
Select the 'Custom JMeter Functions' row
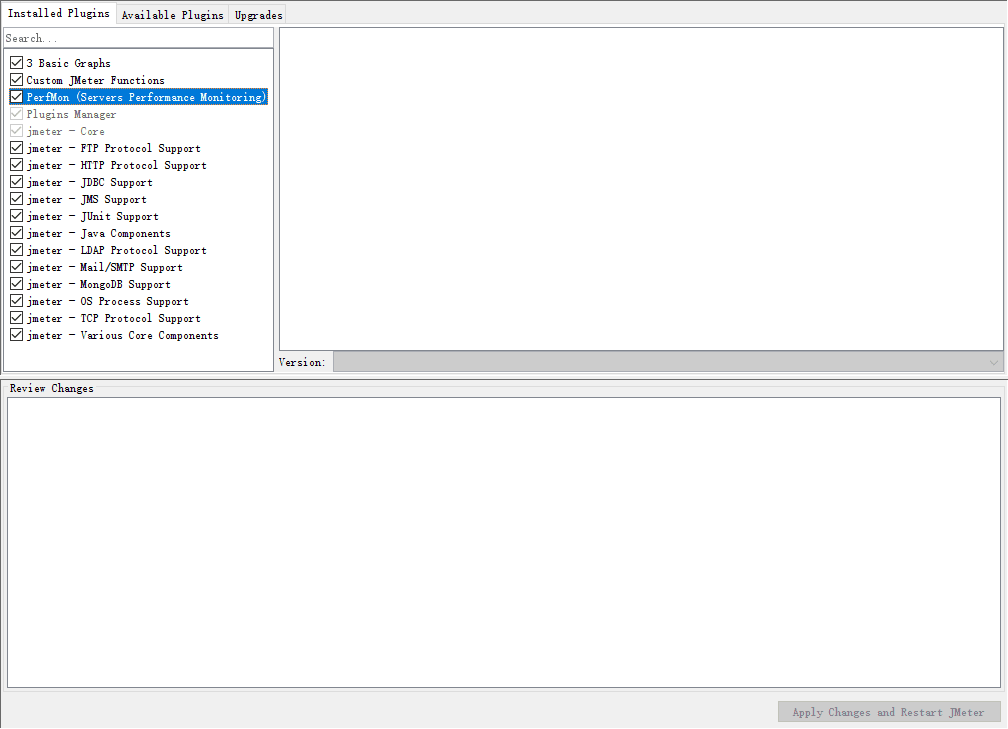tap(95, 80)
